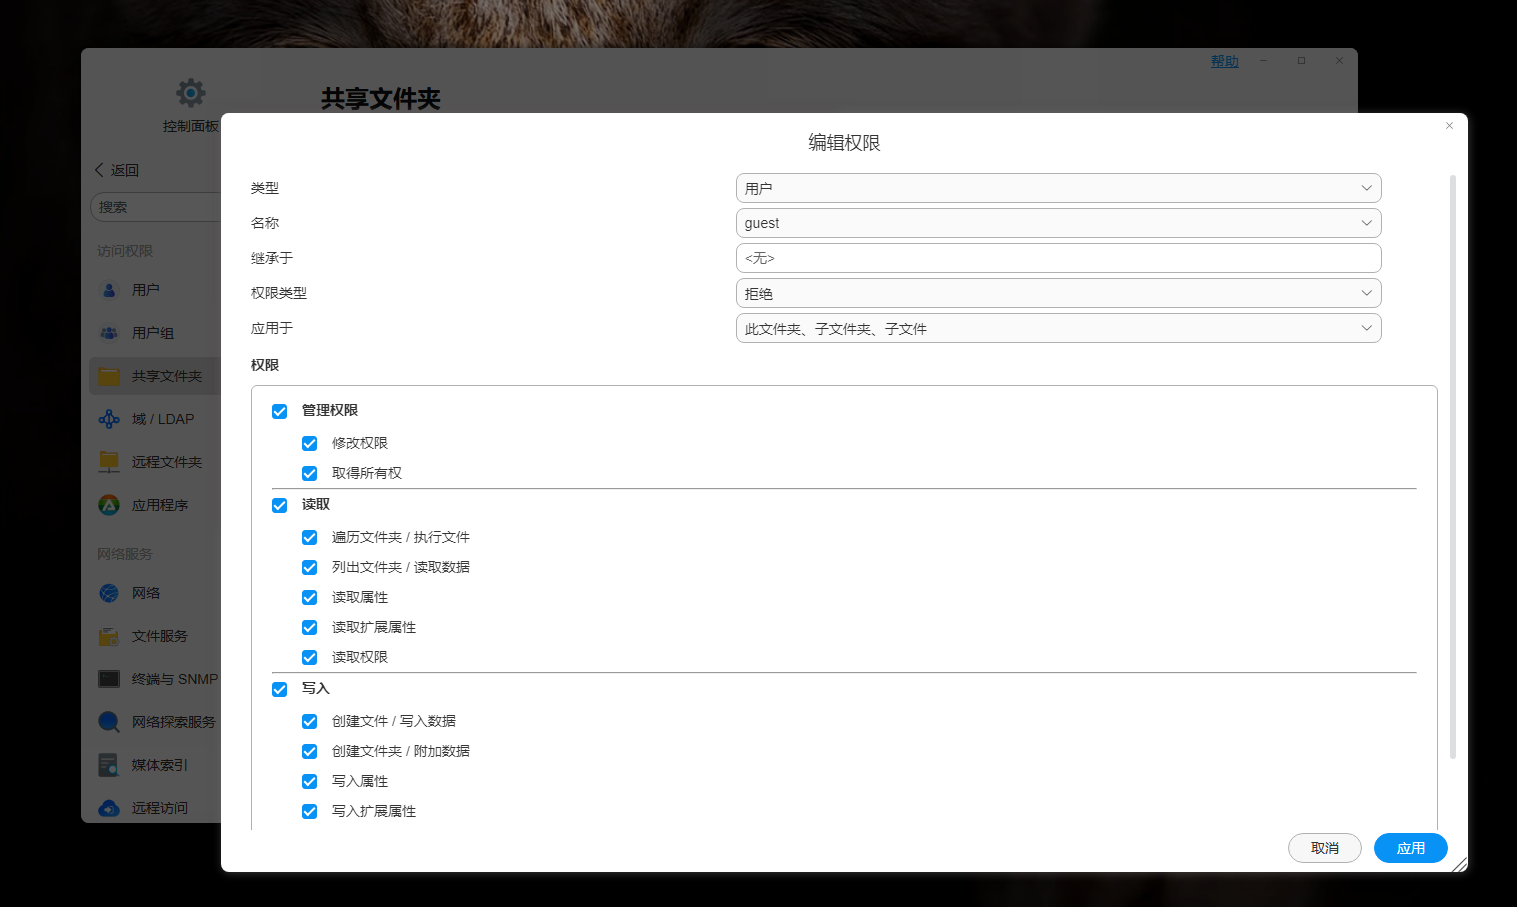The height and width of the screenshot is (907, 1517).
Task: Click the 继承于 field showing <无>
Action: [1058, 258]
